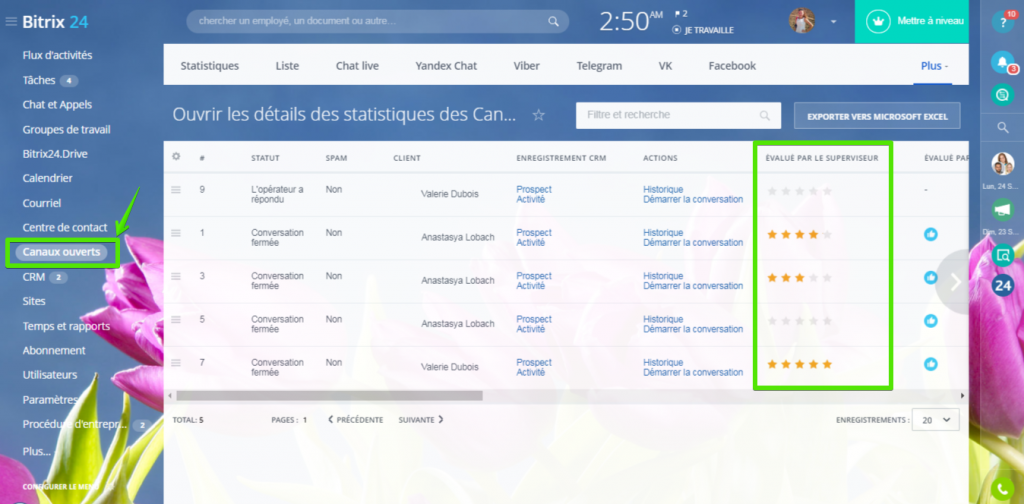
Task: Open row menu for conversation 9
Action: tap(176, 190)
